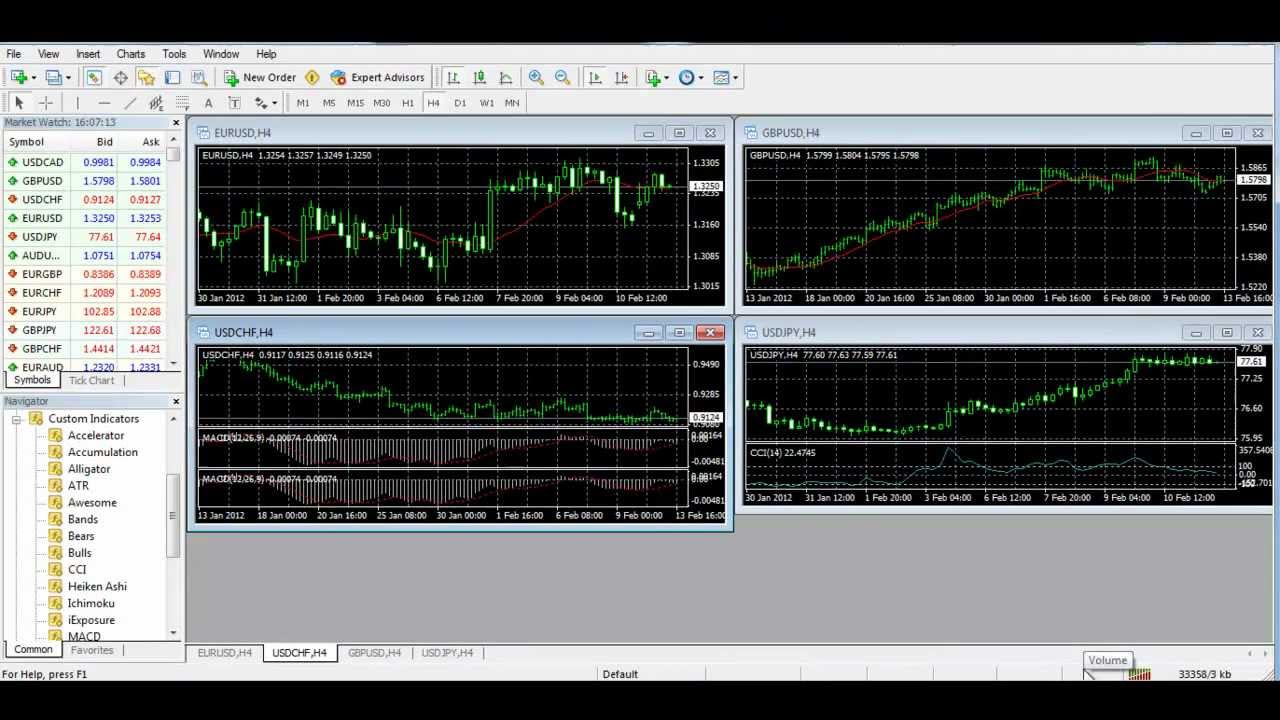Click the Profiles toolbar icon
The width and height of the screenshot is (1280, 720).
coord(54,77)
